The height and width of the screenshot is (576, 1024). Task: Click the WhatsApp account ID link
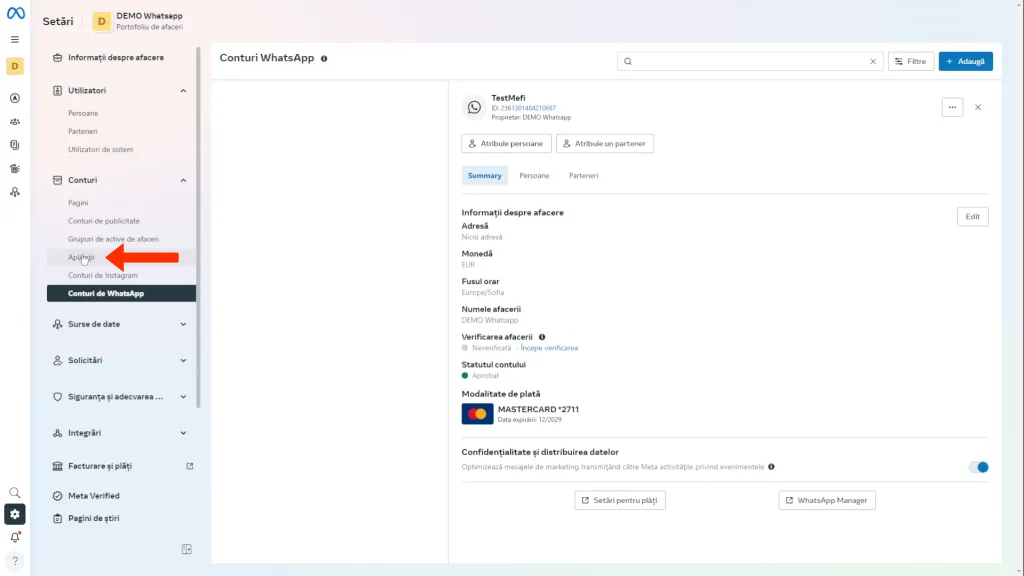(528, 108)
